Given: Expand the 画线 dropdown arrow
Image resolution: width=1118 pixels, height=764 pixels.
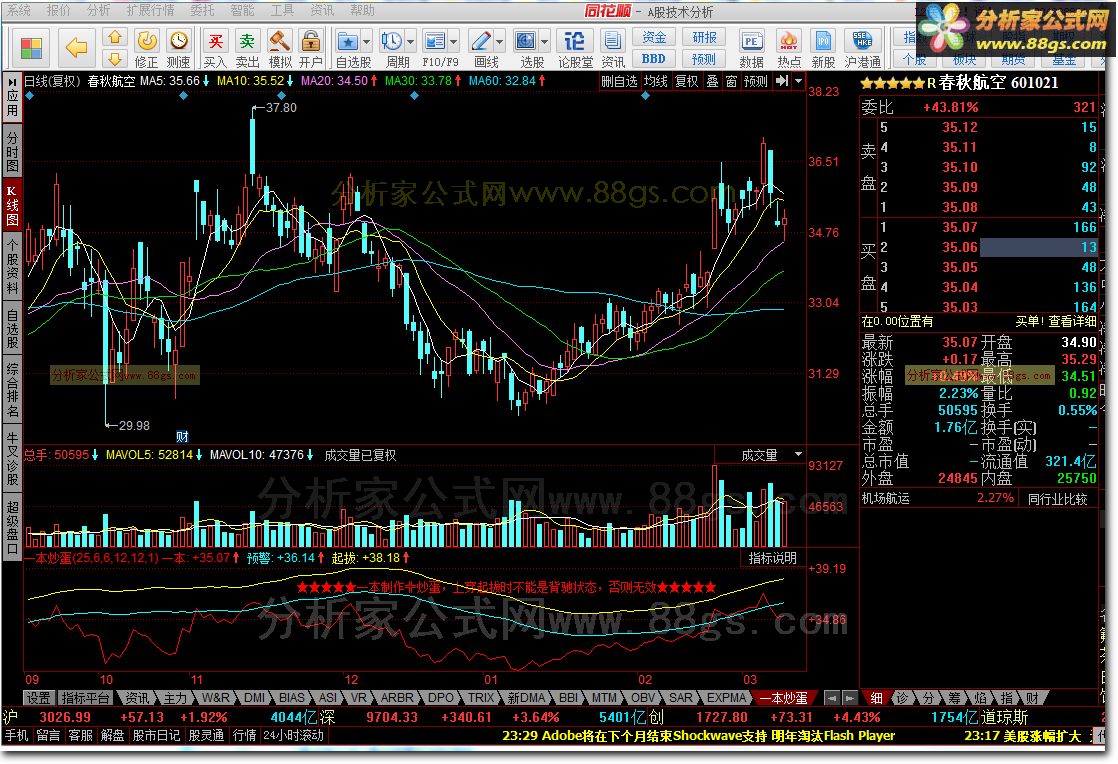Looking at the screenshot, I should point(499,41).
